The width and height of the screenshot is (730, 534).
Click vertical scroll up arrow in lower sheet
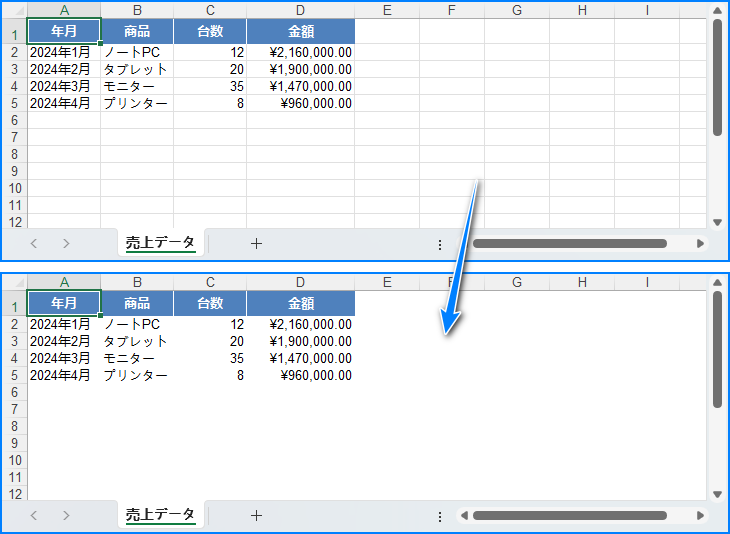pyautogui.click(x=717, y=282)
